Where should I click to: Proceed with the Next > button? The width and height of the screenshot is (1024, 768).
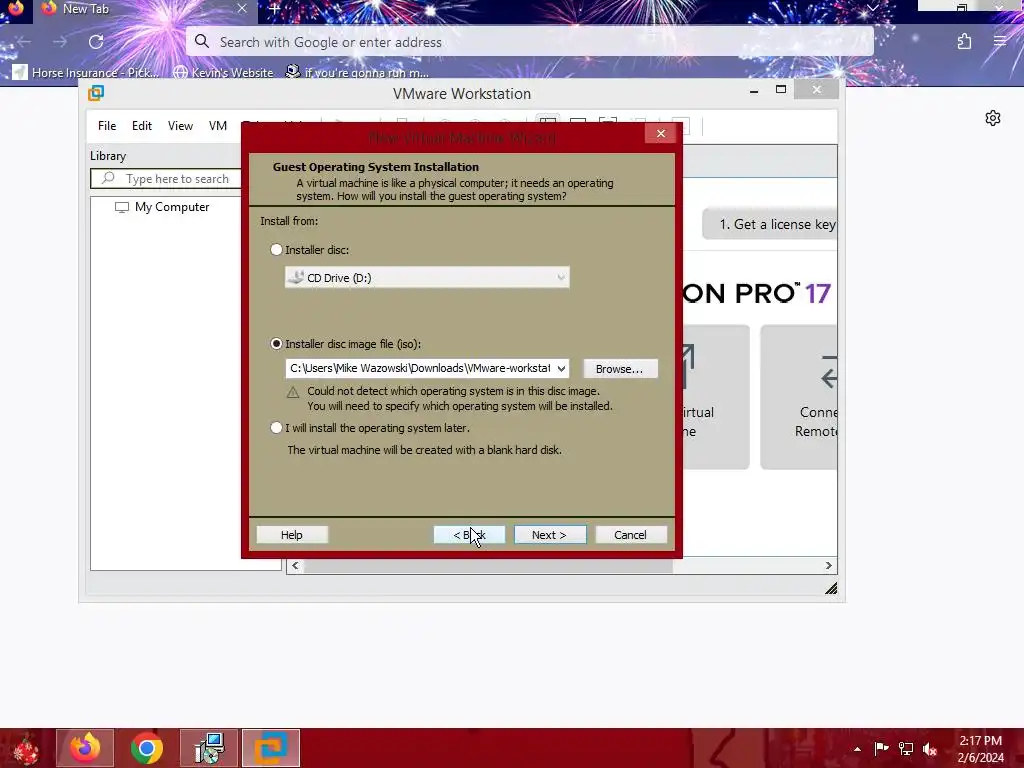click(549, 535)
